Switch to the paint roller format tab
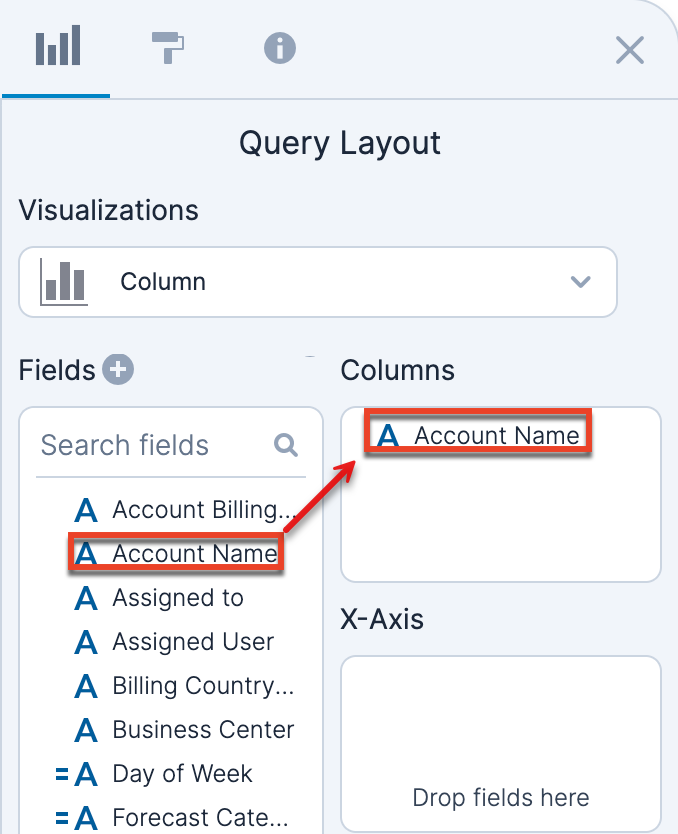 click(168, 47)
